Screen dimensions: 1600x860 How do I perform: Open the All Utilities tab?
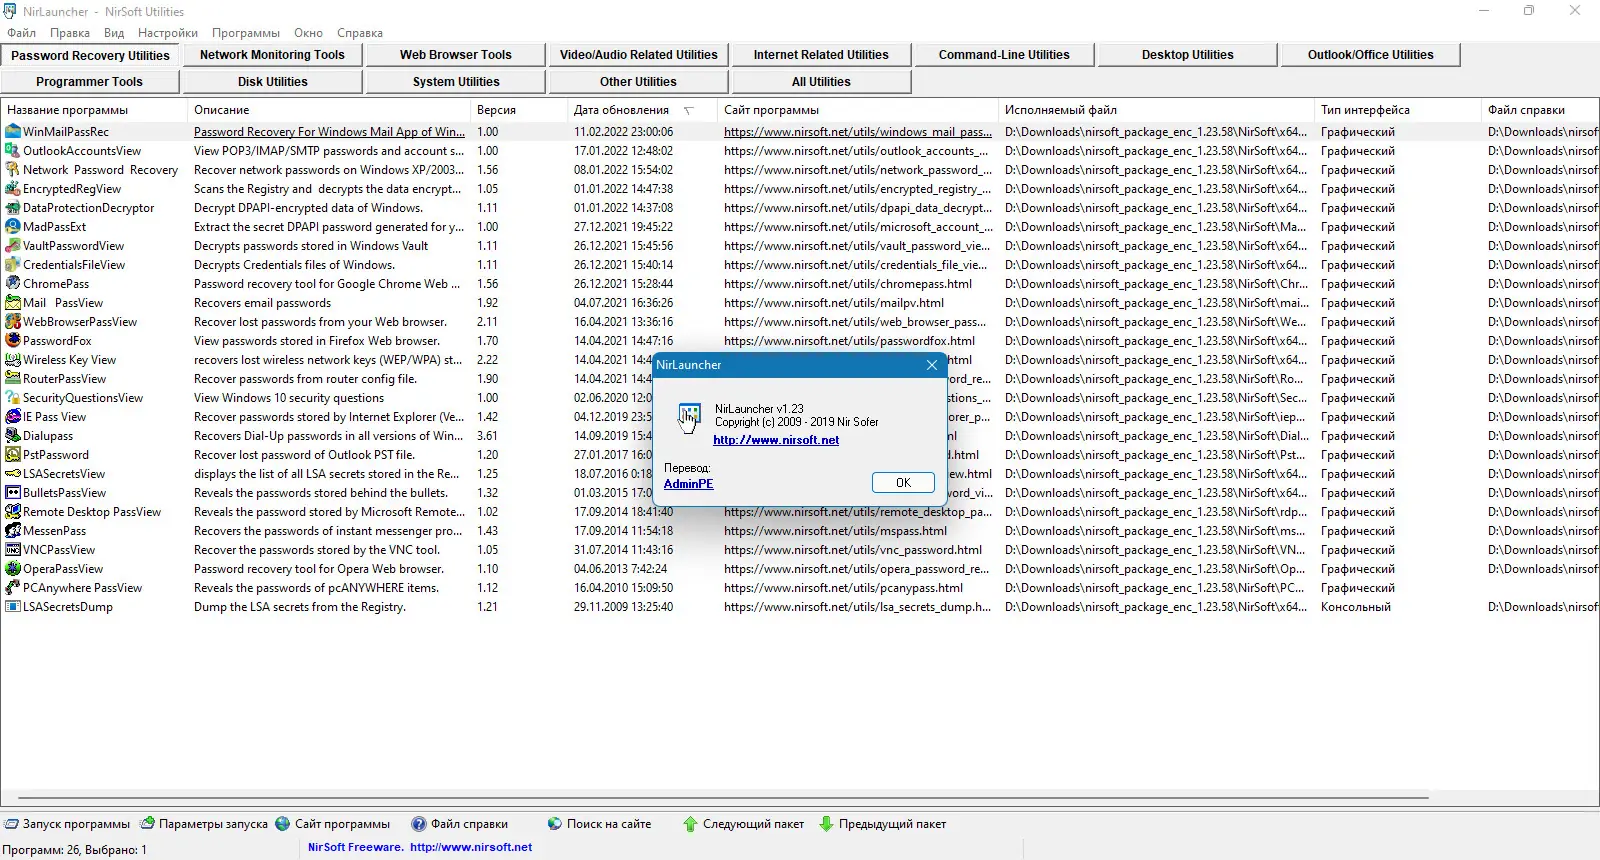821,82
